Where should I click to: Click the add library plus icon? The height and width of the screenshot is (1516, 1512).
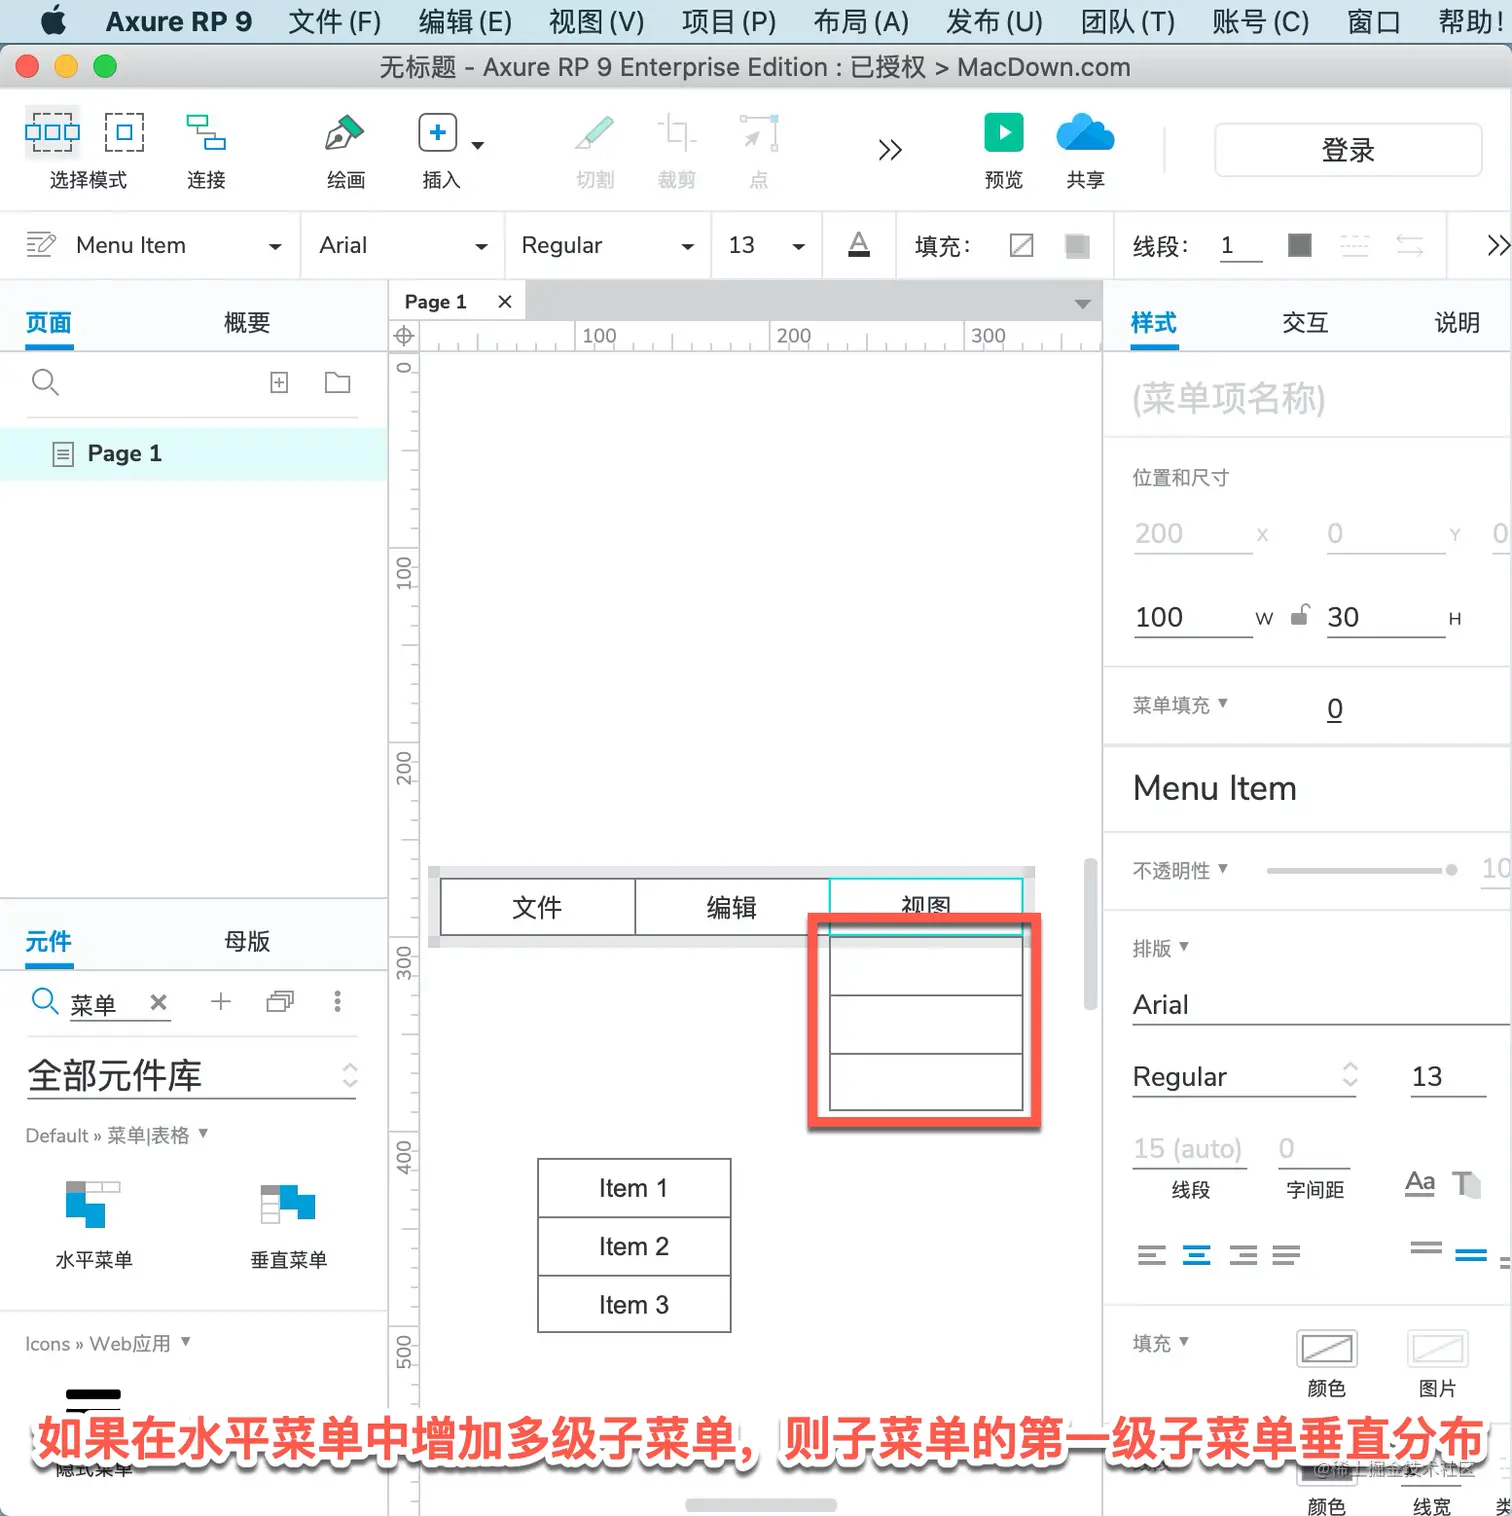(221, 1001)
